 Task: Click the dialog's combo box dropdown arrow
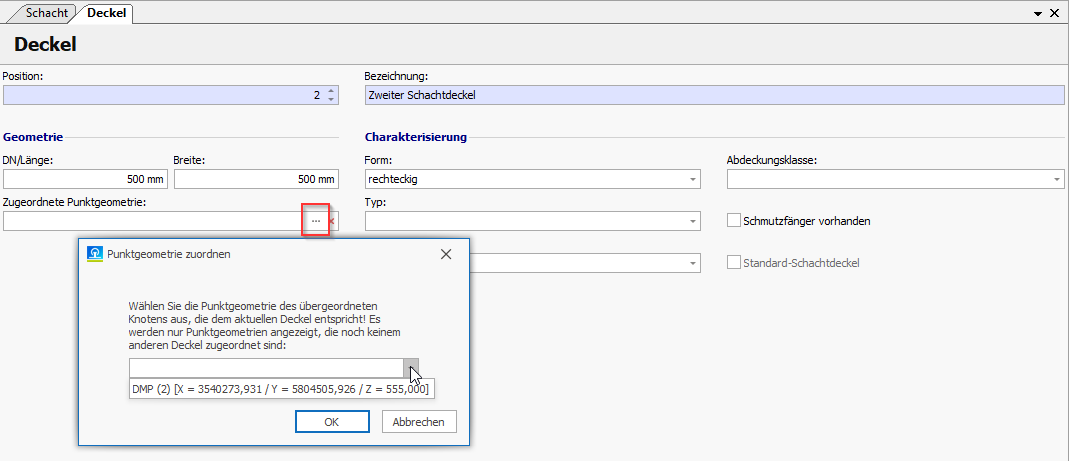(410, 368)
